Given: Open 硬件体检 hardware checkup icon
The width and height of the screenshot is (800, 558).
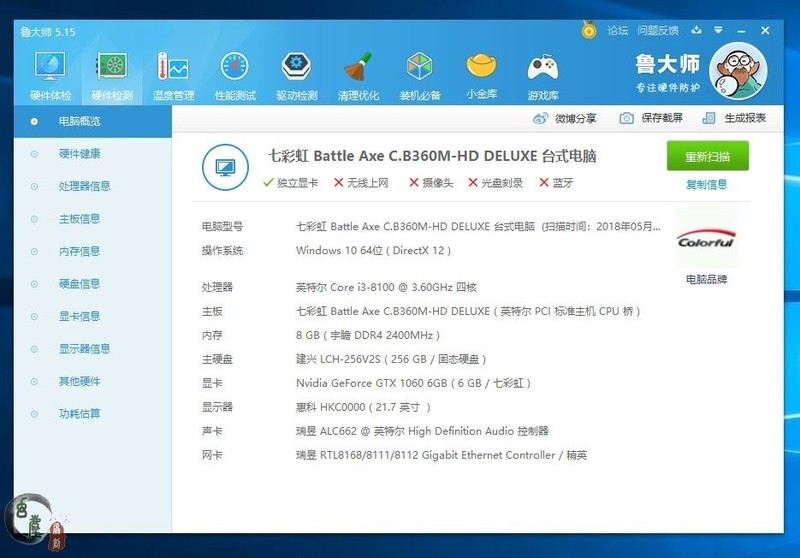Looking at the screenshot, I should [x=50, y=75].
